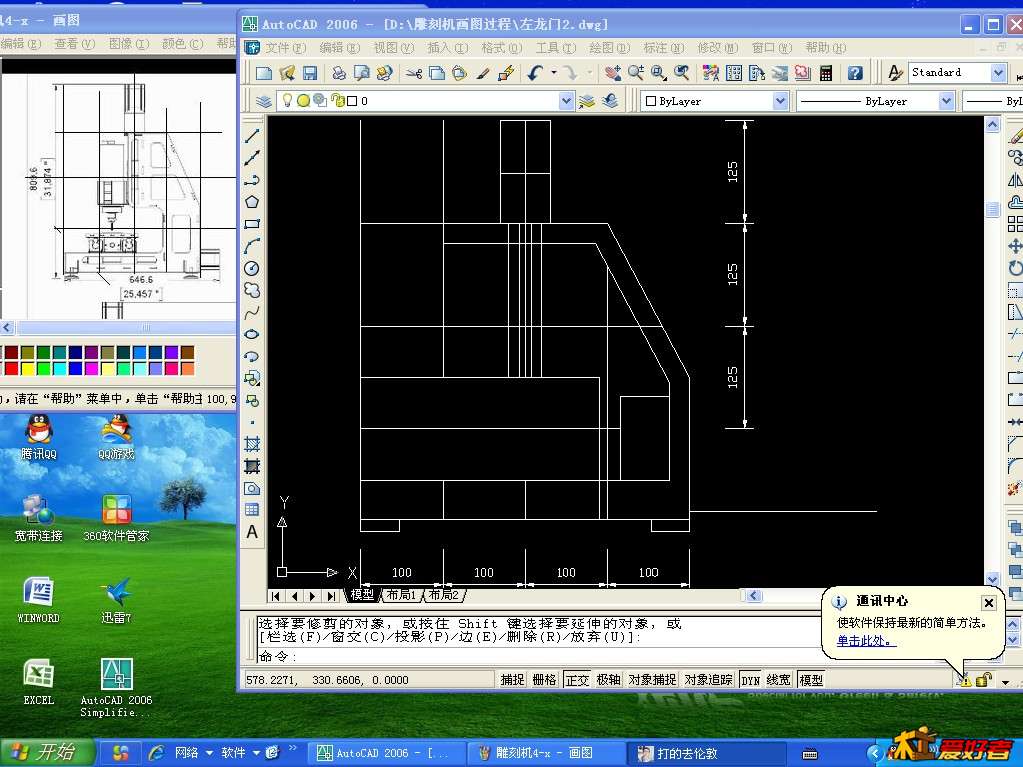
Task: Select the Line draw tool in AutoCAD
Action: (x=252, y=136)
